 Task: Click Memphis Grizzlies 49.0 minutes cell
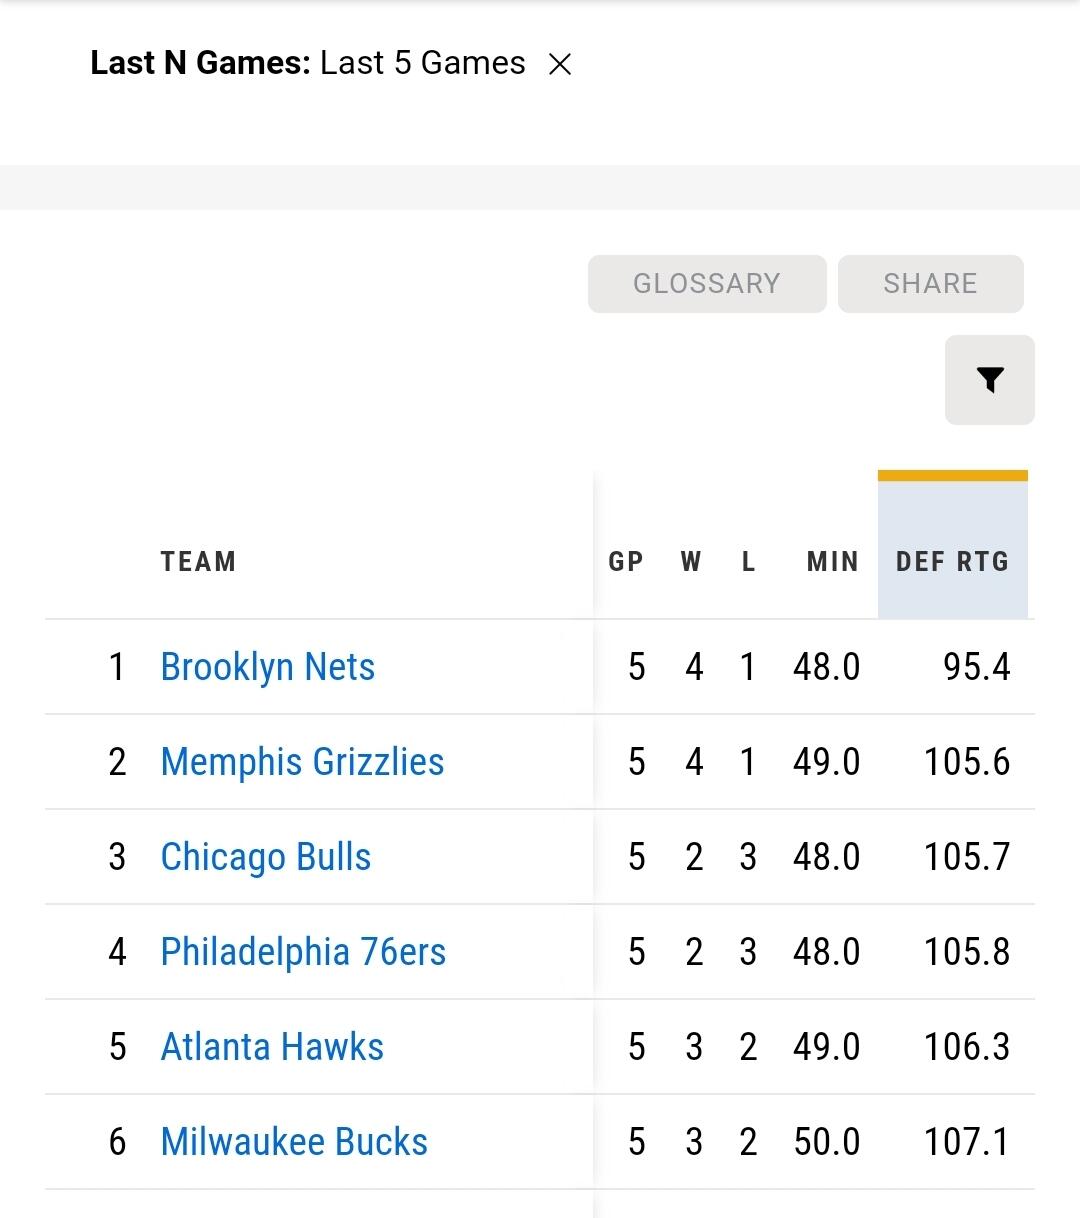pos(826,762)
